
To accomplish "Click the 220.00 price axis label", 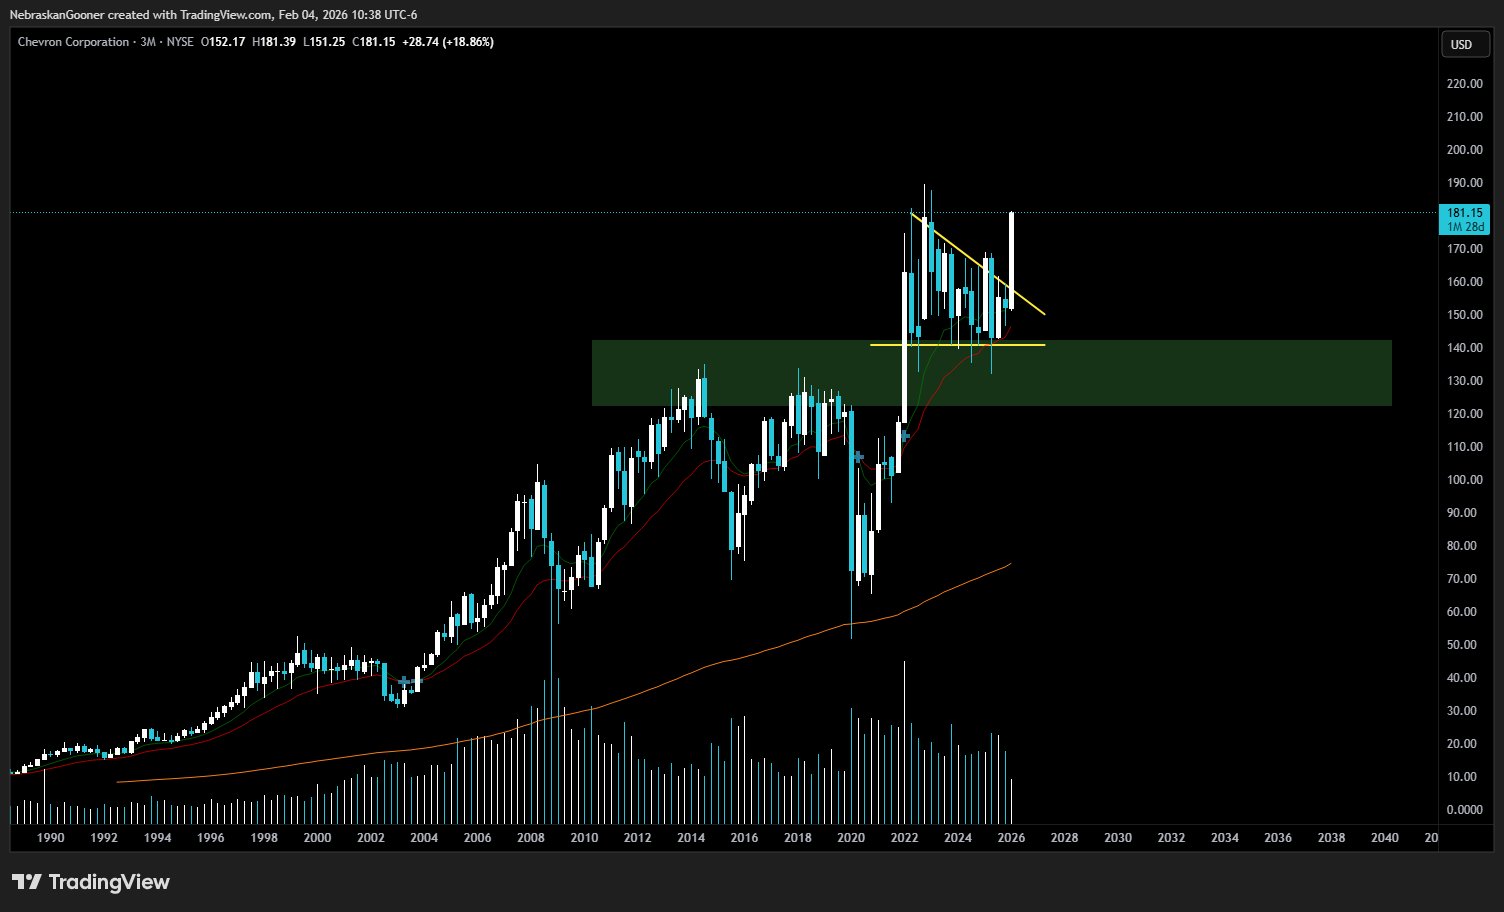I will 1464,84.
